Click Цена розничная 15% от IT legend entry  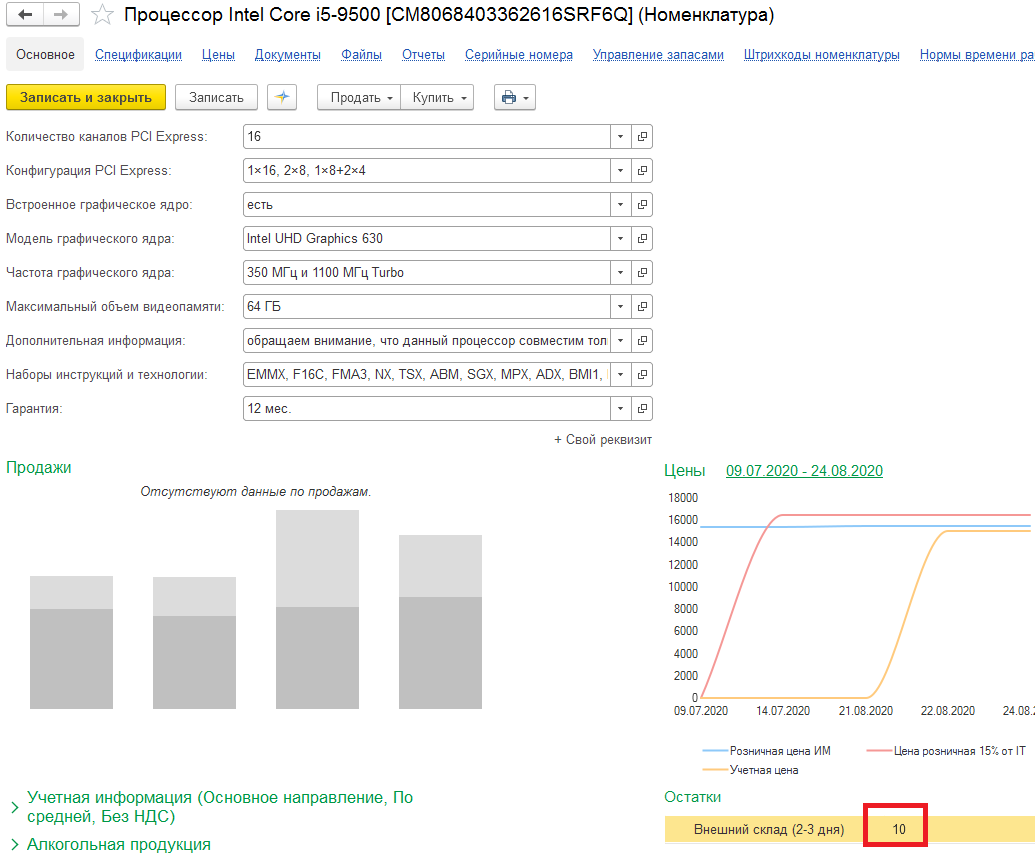[x=947, y=750]
